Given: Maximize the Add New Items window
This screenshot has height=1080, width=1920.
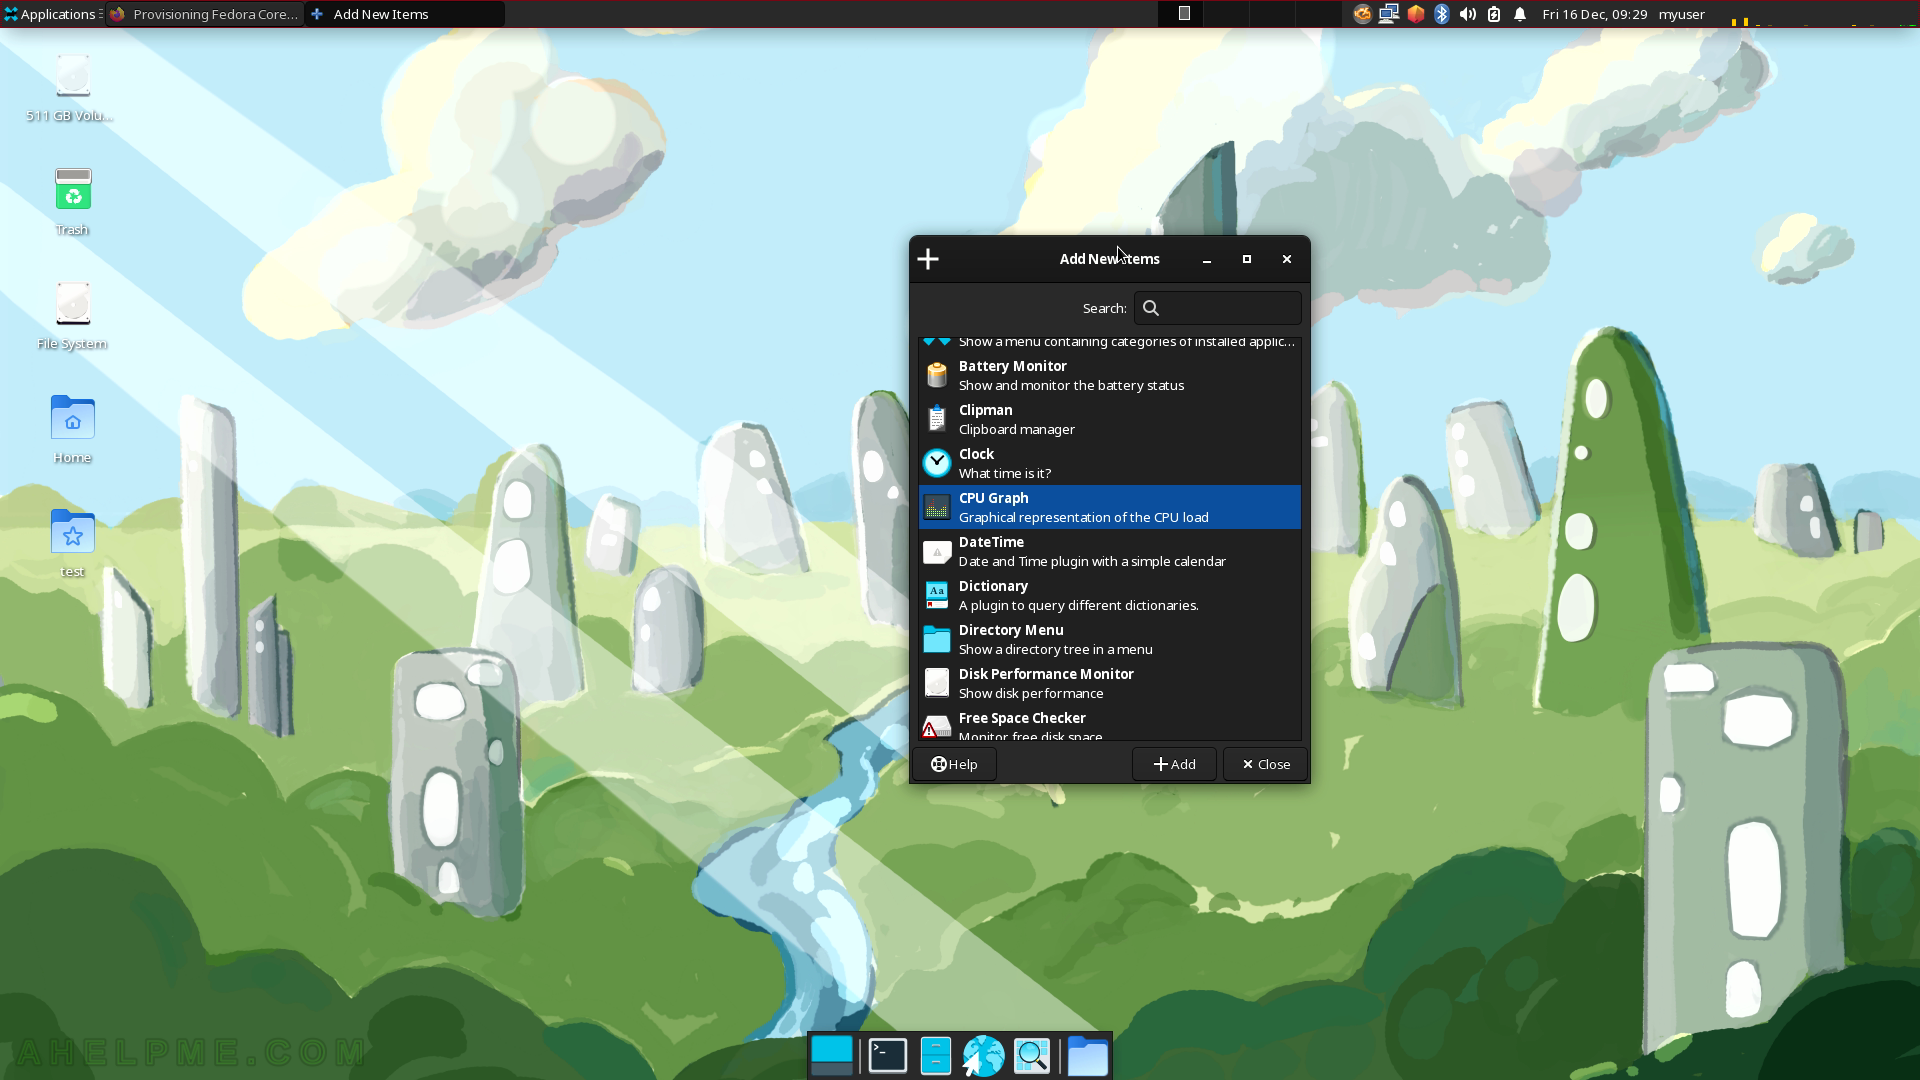Looking at the screenshot, I should [x=1247, y=259].
